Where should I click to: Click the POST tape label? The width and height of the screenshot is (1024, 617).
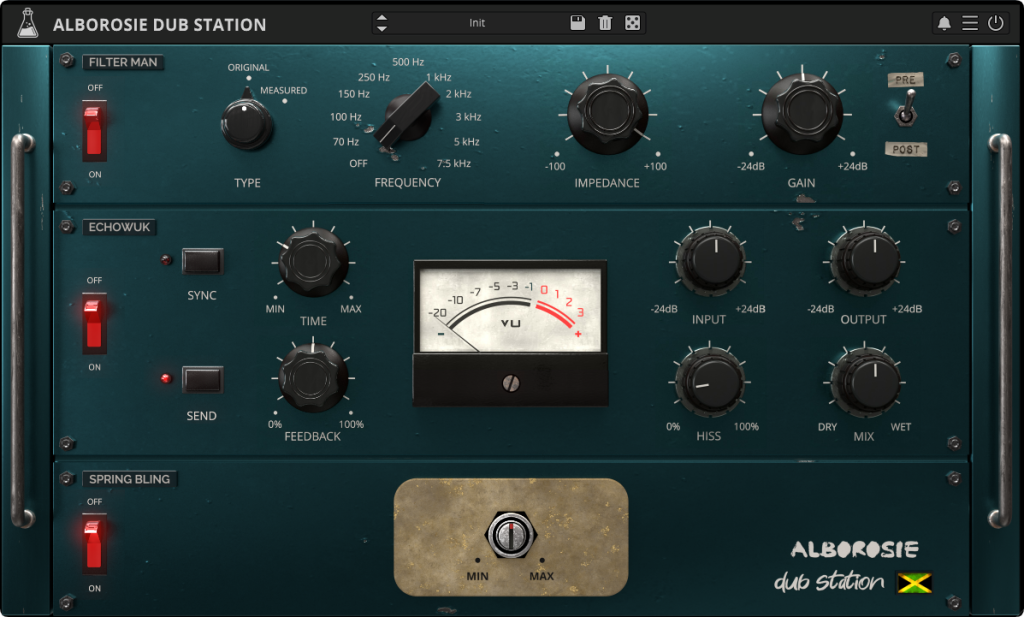click(x=906, y=150)
